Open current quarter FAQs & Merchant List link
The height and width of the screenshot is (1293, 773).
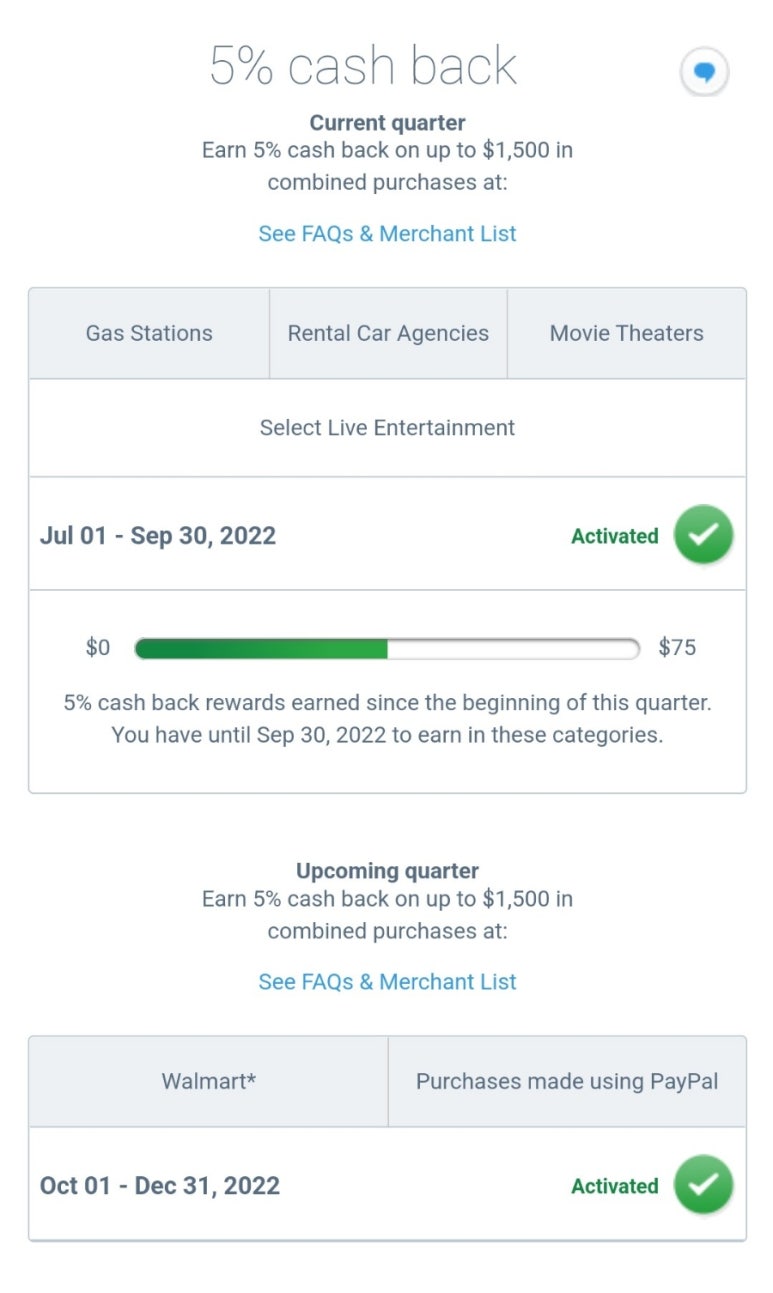(x=387, y=234)
